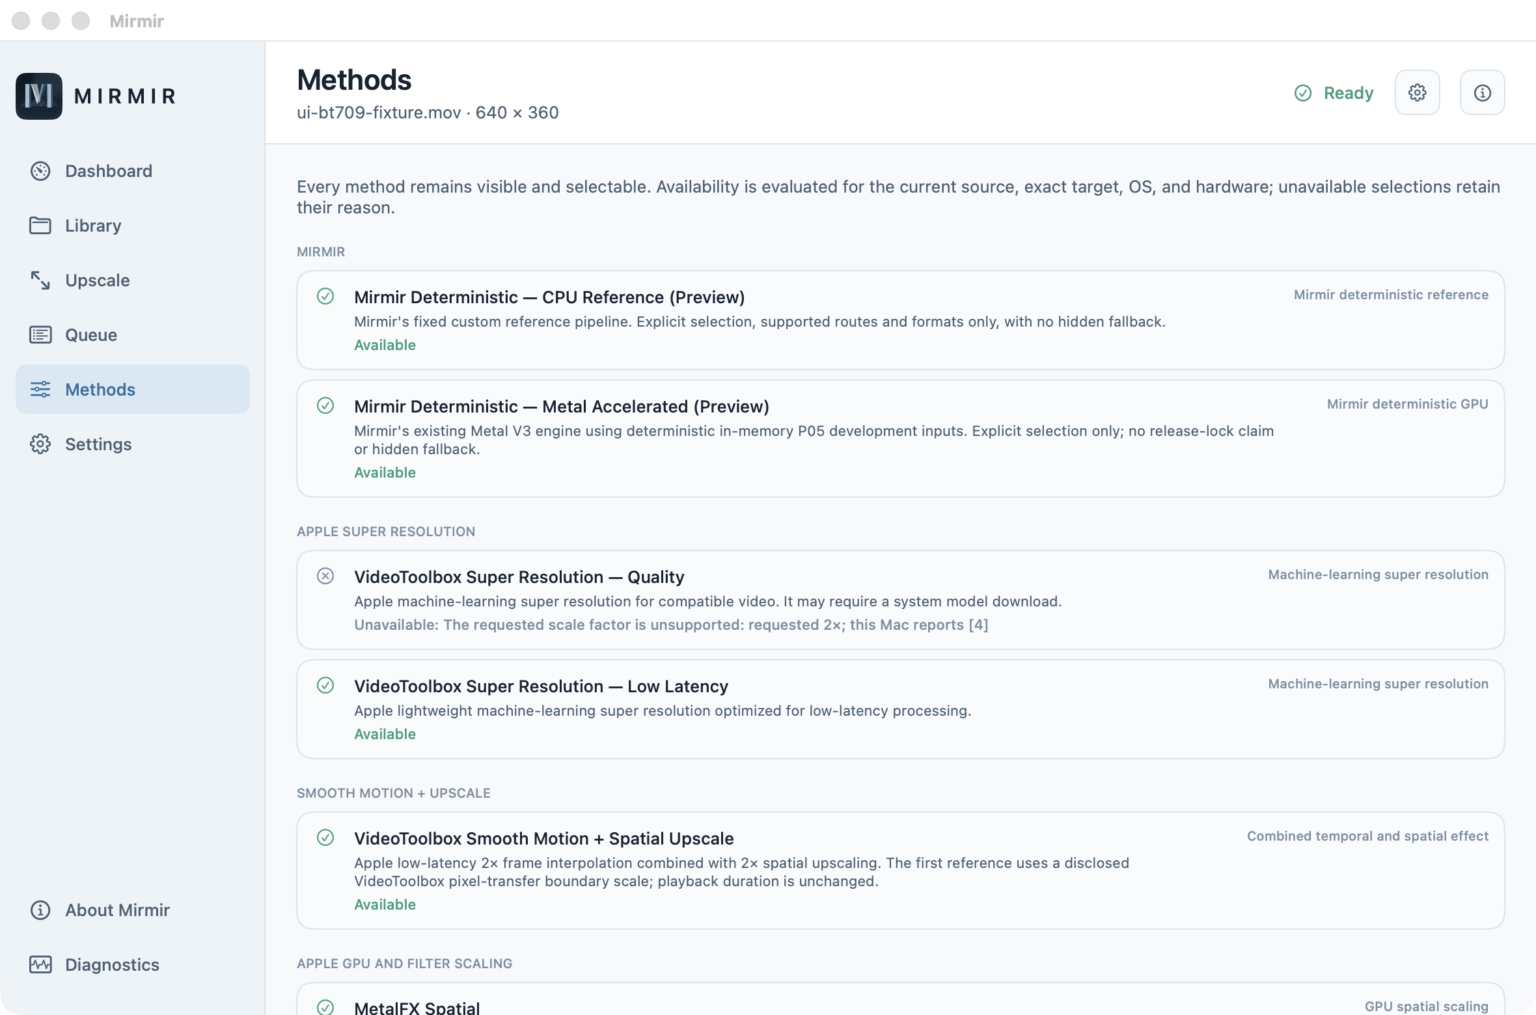
Task: Click the Upscale arrows icon
Action: [x=40, y=280]
